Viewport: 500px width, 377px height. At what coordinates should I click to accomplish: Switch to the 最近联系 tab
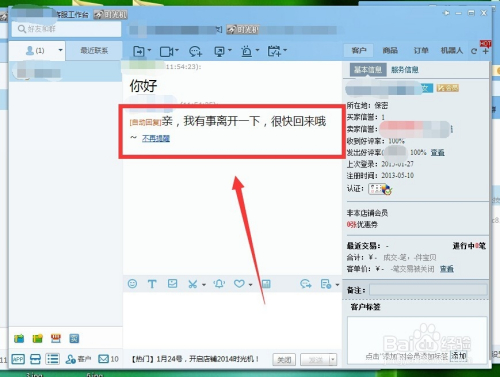pos(94,51)
